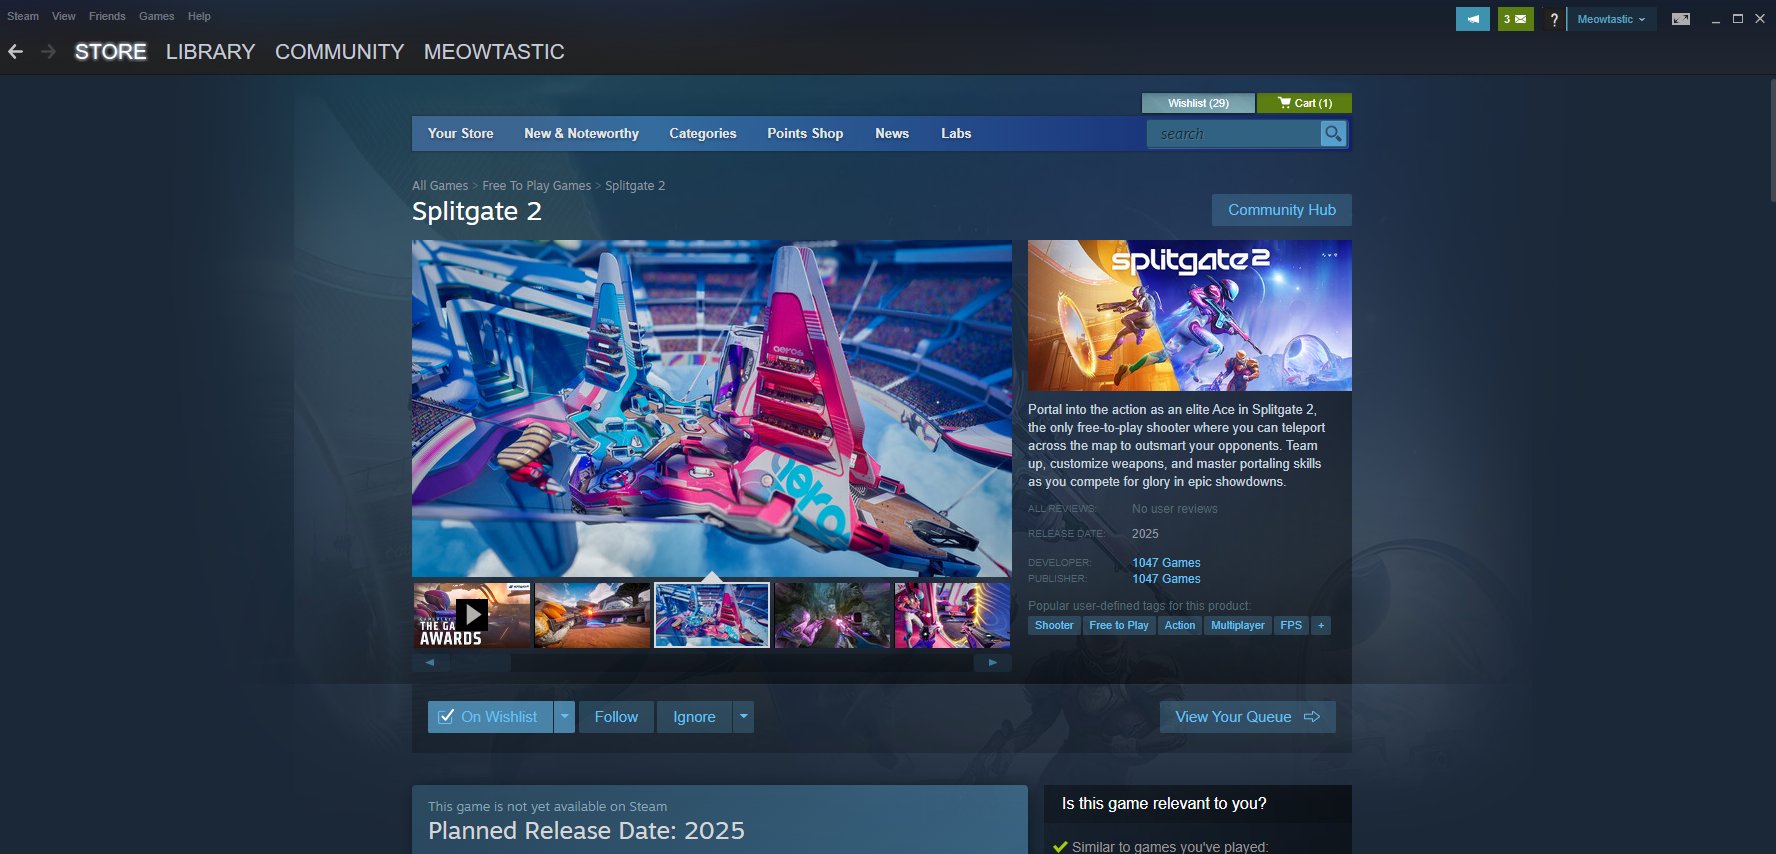Click the question mark help icon
The image size is (1776, 854).
coord(1553,20)
